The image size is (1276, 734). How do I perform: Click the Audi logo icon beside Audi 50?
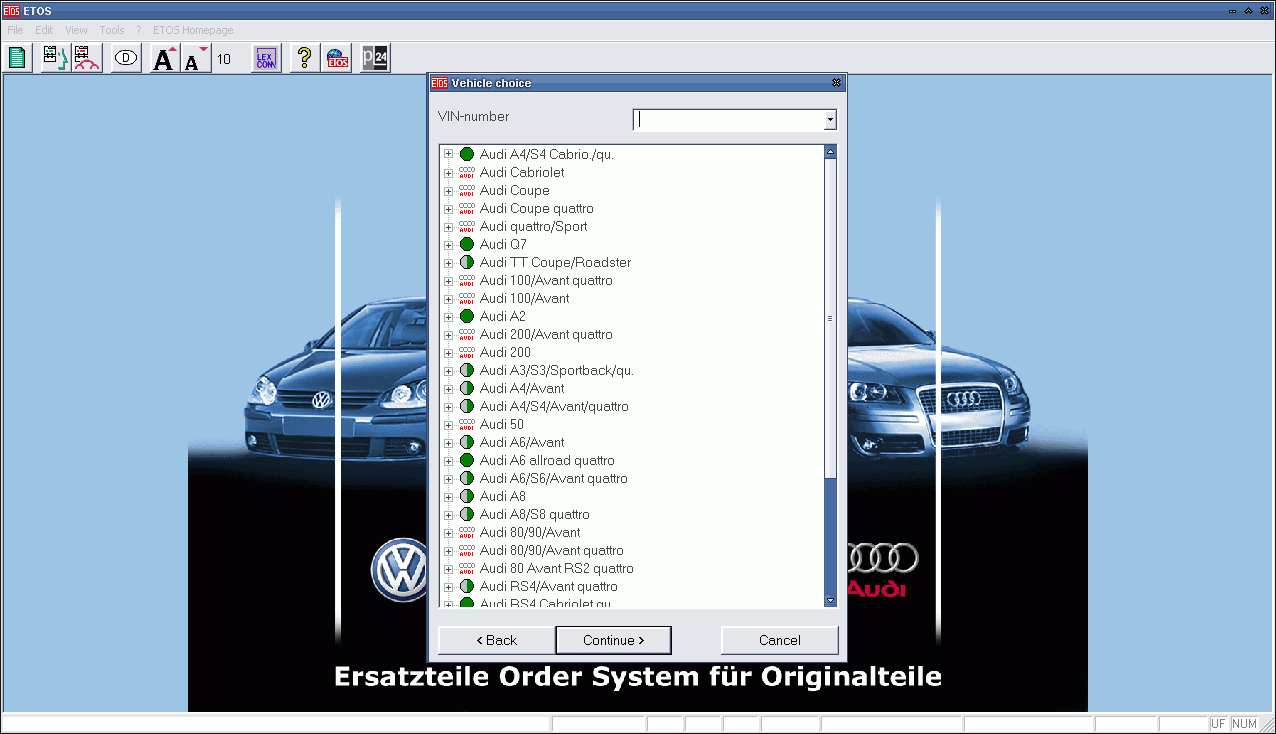467,424
